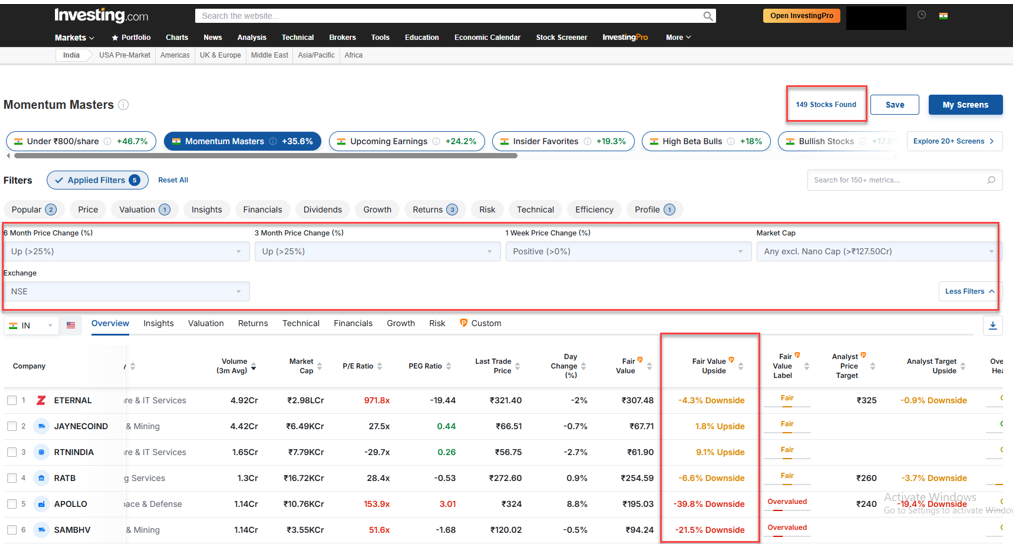Screen dimensions: 1015x558
Task: Select the US flag icon next to the IN selector
Action: click(x=71, y=326)
